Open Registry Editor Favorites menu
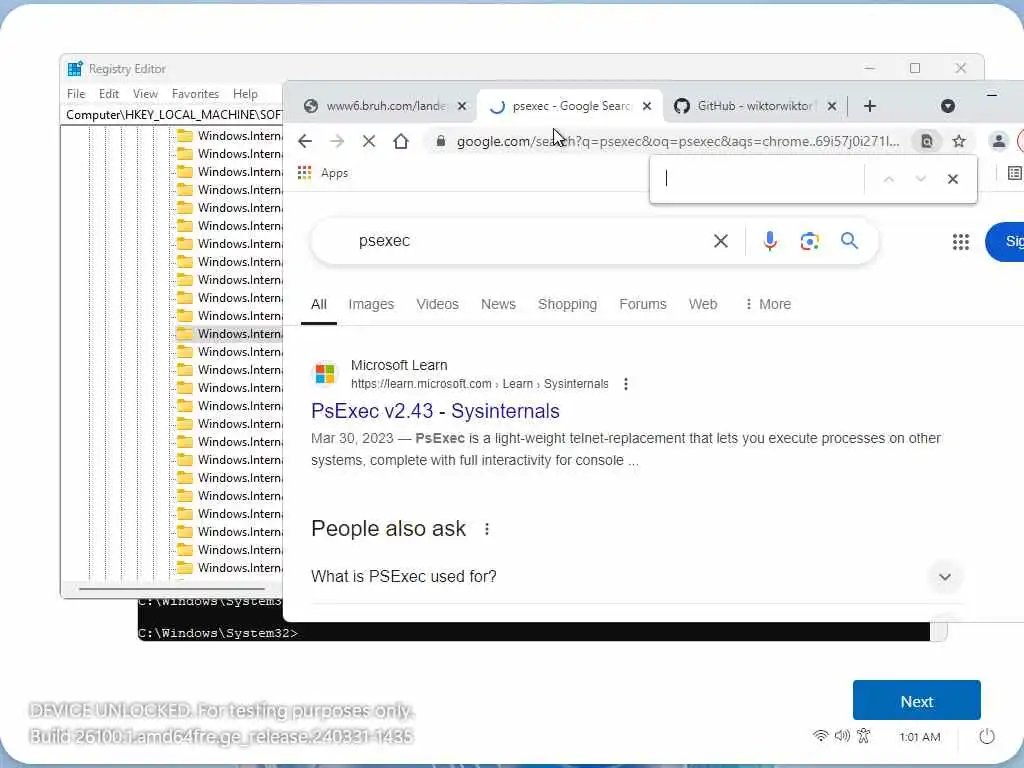 [195, 94]
